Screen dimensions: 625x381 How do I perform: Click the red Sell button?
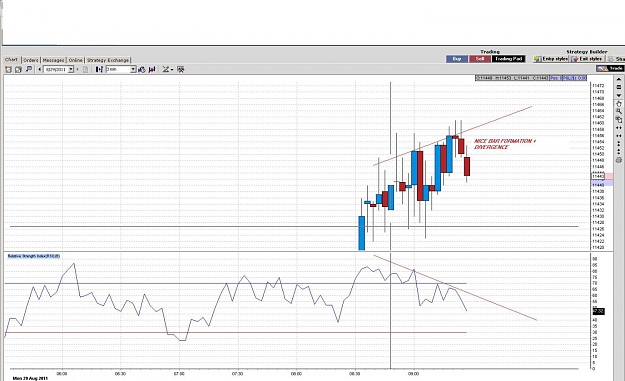pos(480,59)
